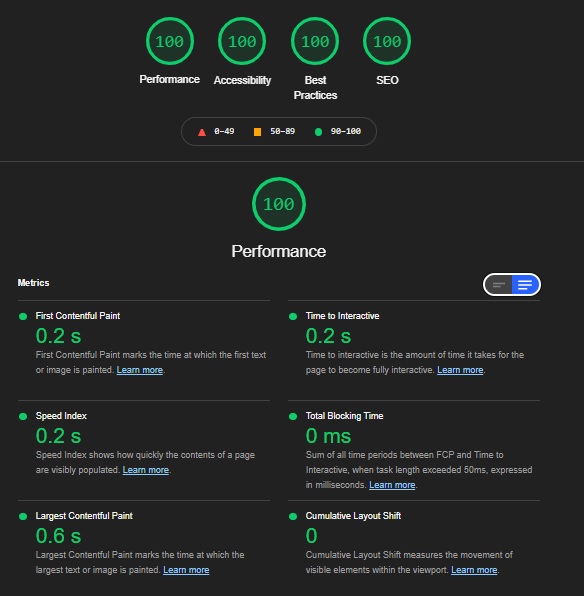584x596 pixels.
Task: Click green status dot beside Cumulative Layout Shift
Action: 293,516
